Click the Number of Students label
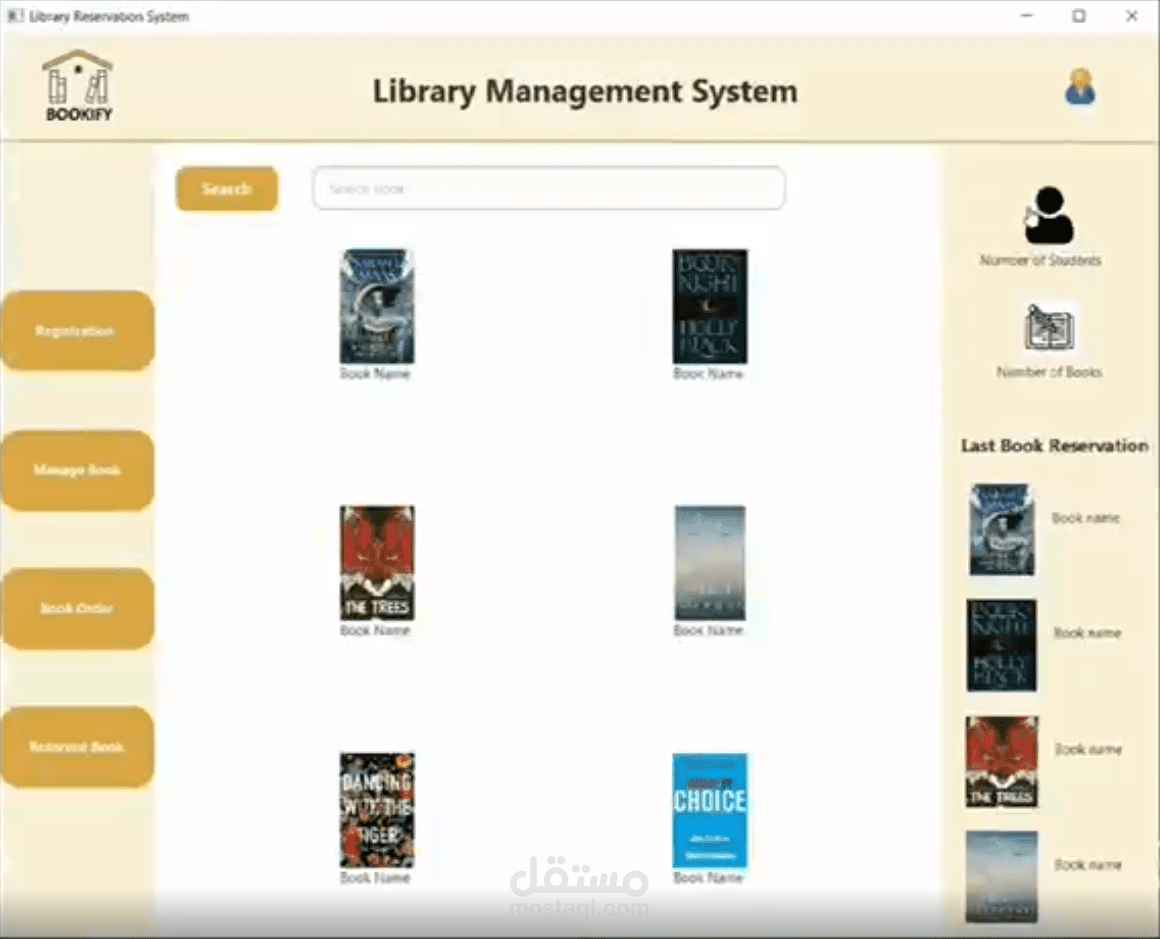This screenshot has height=939, width=1160. (x=1040, y=260)
